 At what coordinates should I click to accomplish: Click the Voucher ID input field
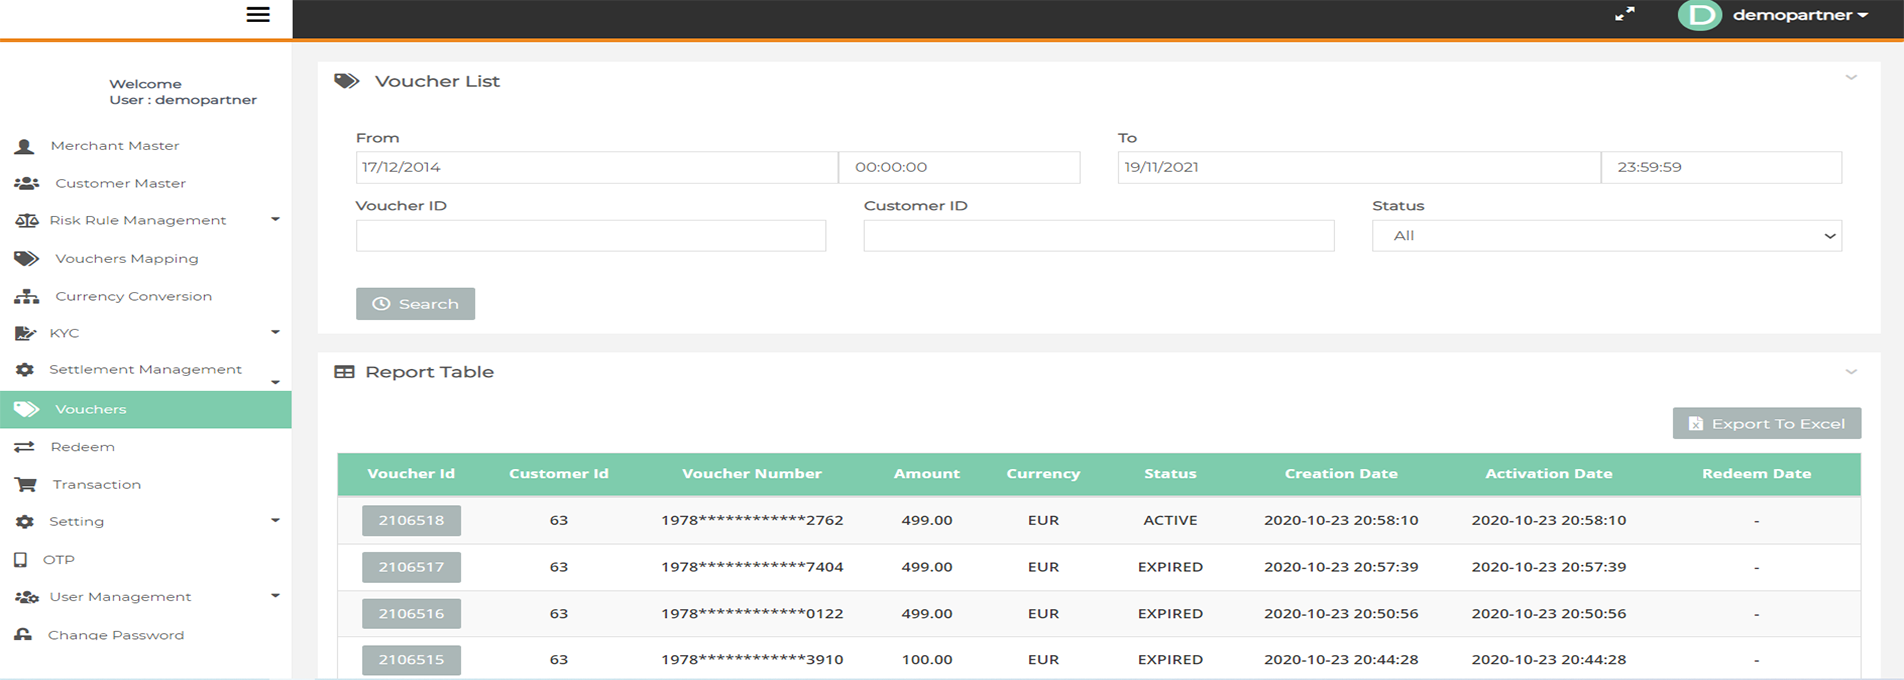click(590, 236)
